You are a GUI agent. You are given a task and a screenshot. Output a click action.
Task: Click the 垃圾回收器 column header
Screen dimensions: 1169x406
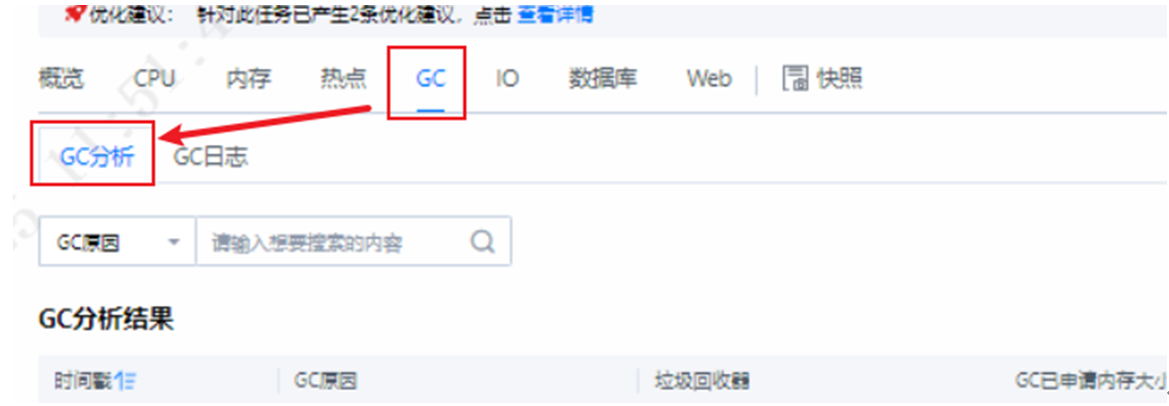coord(702,381)
